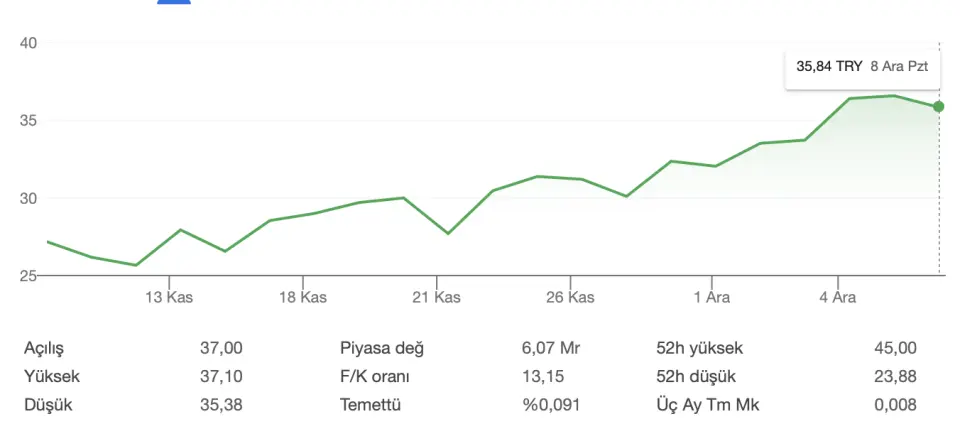Click the 1 Ara date label
This screenshot has width=960, height=446.
711,298
